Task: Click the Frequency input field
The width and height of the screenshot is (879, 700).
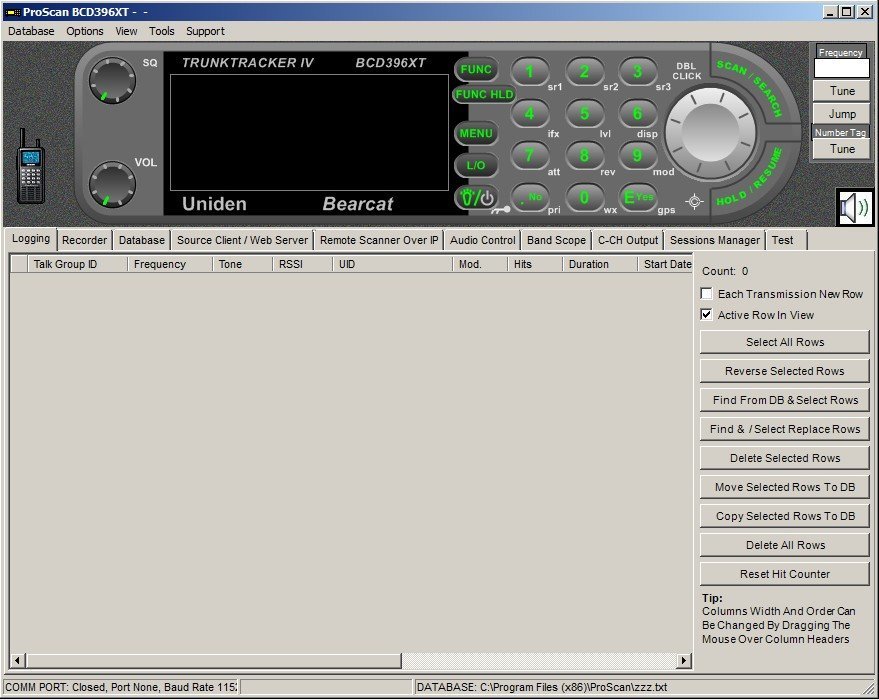Action: click(840, 68)
